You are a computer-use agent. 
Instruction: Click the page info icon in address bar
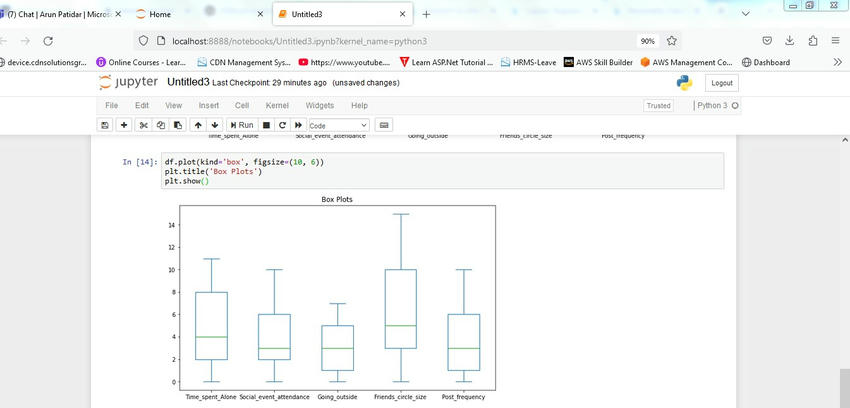pos(160,41)
